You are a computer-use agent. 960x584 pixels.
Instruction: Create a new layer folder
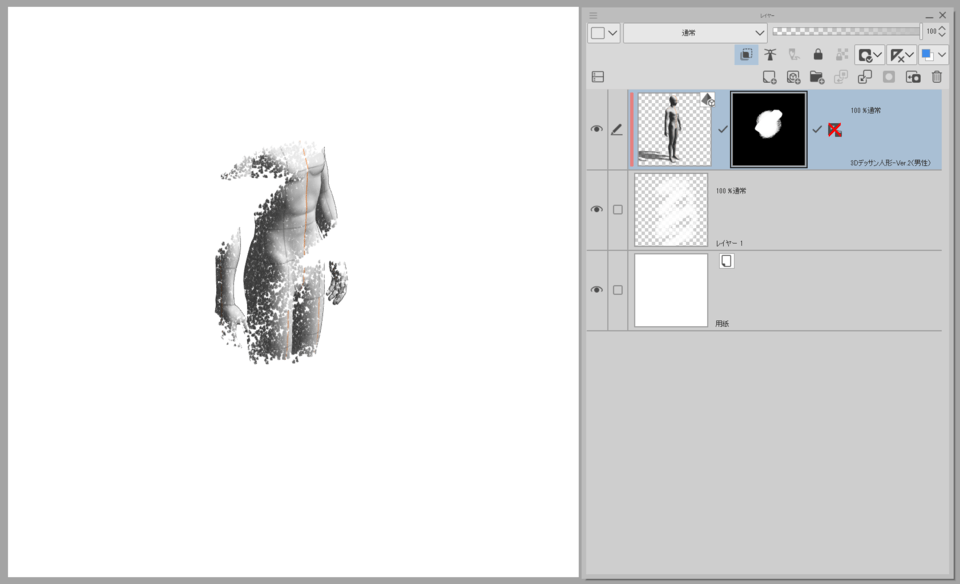coord(818,77)
